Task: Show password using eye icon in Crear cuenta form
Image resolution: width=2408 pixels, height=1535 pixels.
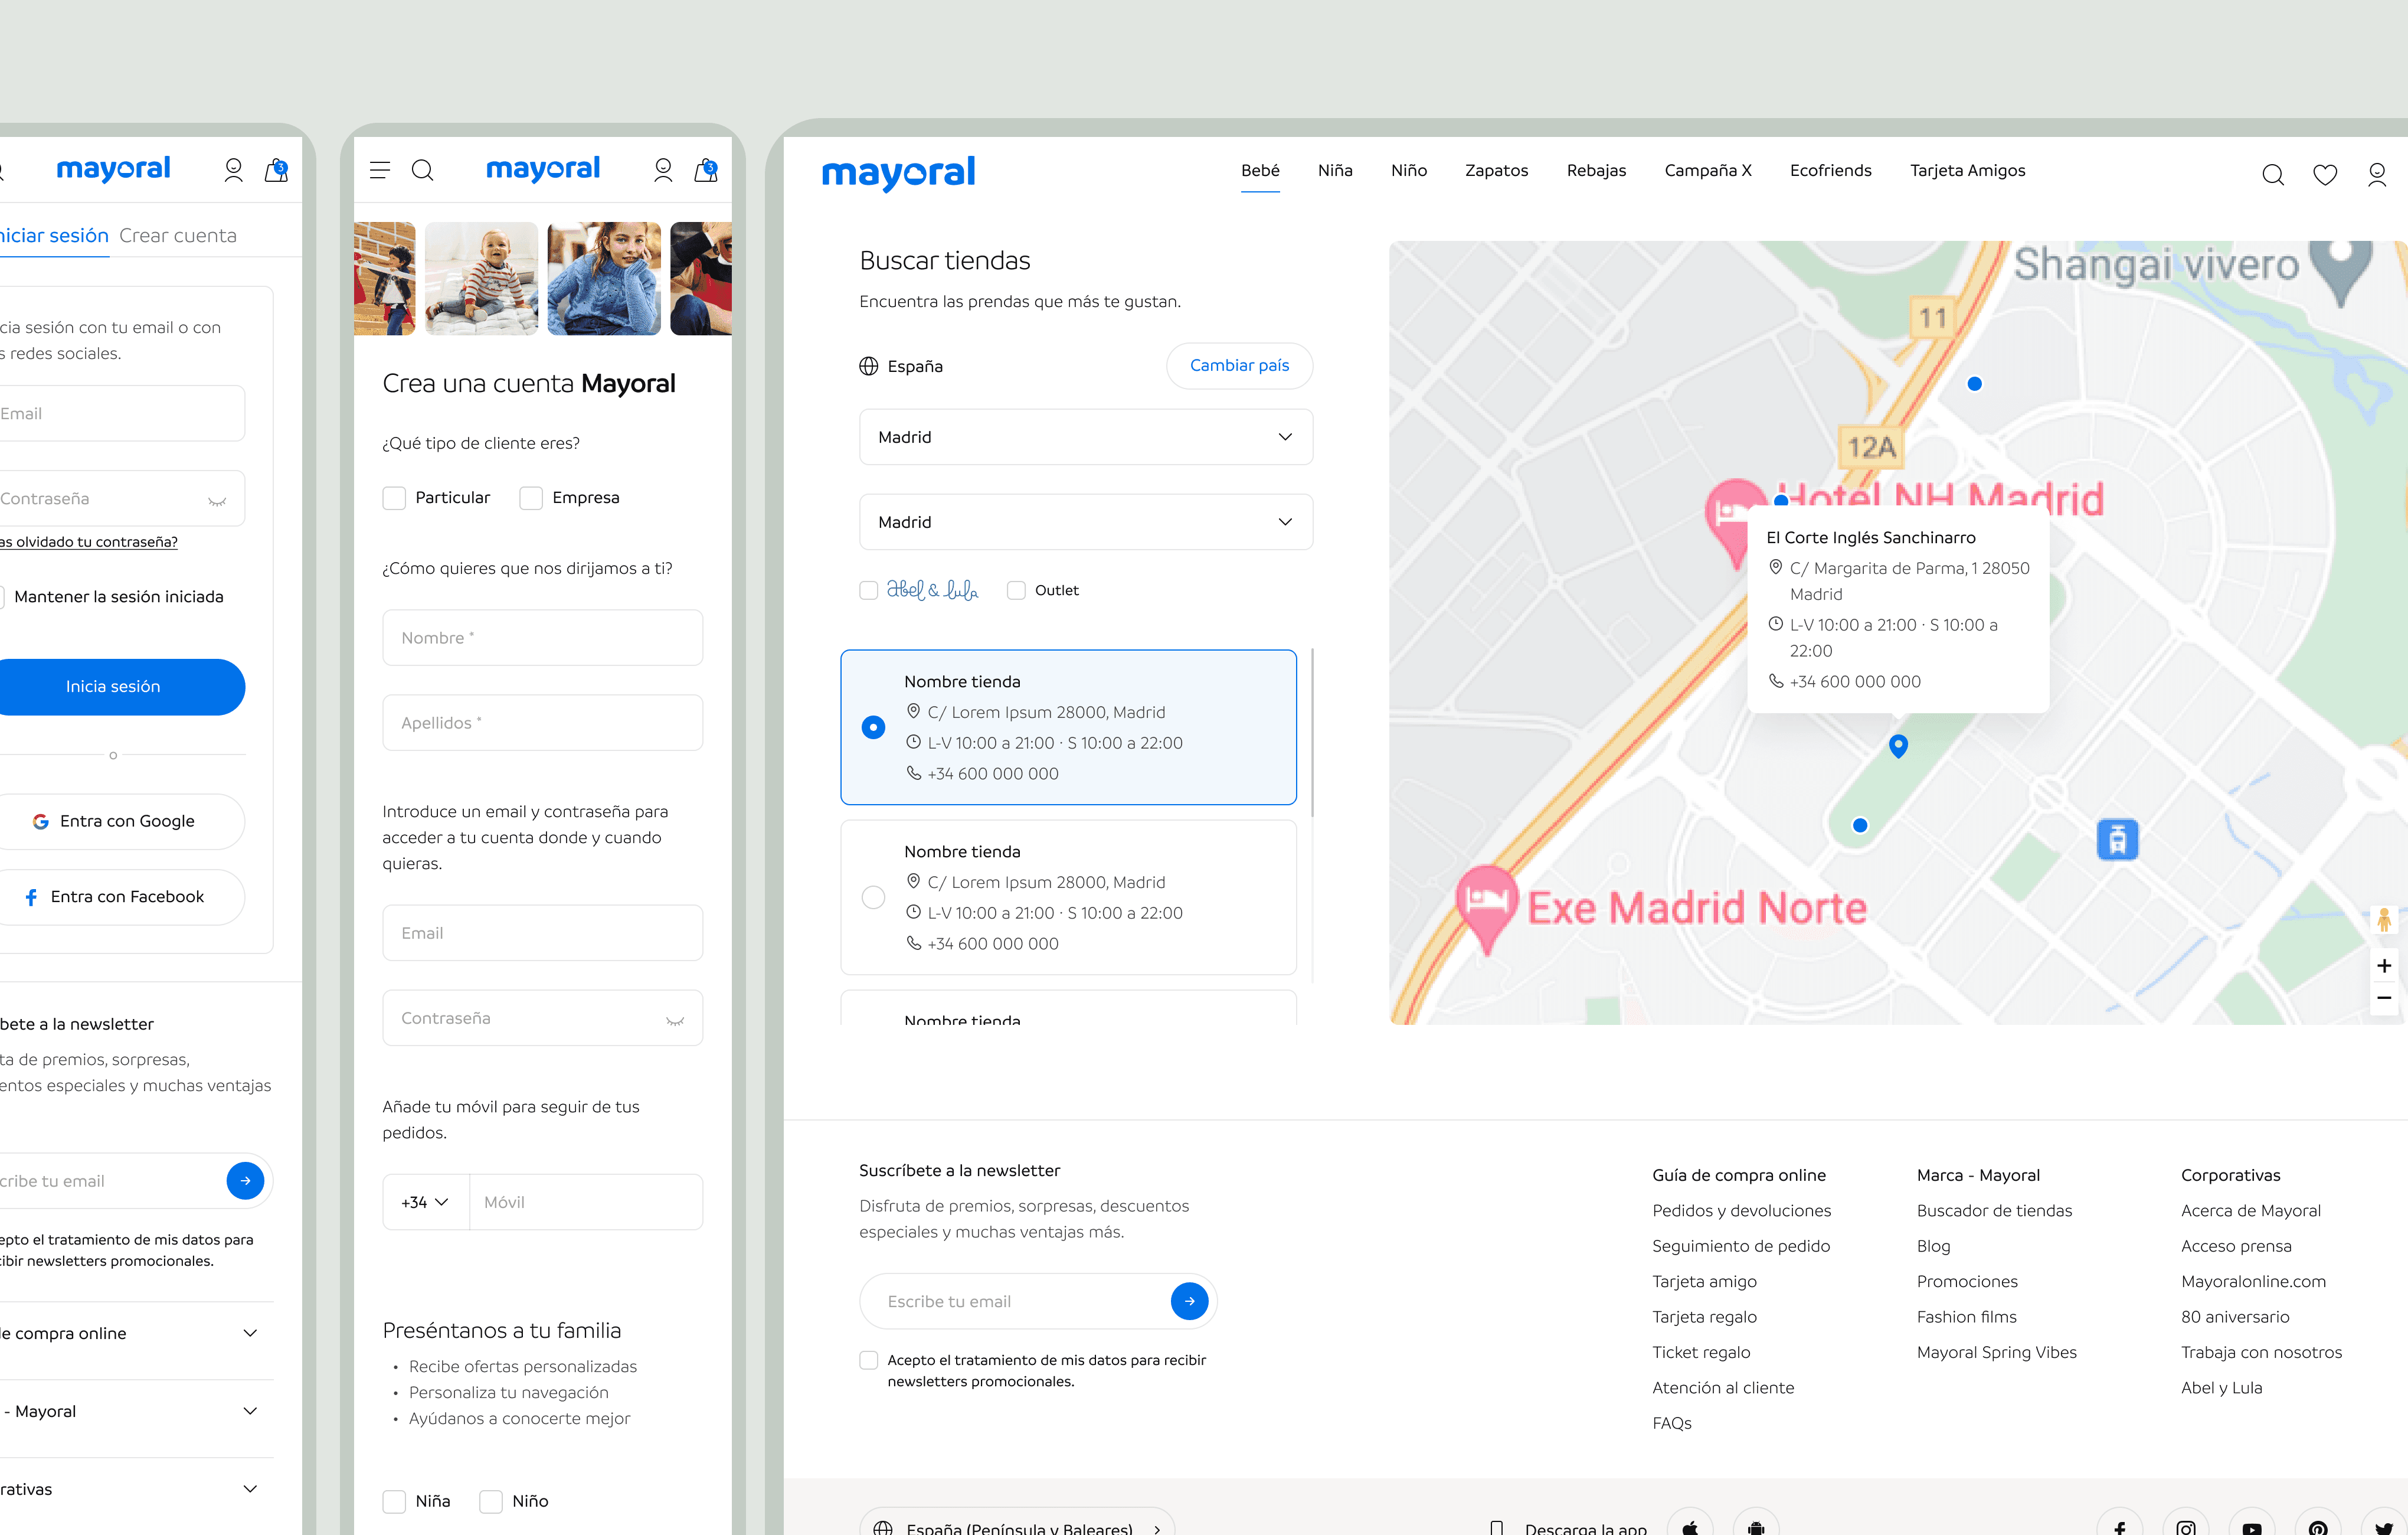Action: (x=675, y=1020)
